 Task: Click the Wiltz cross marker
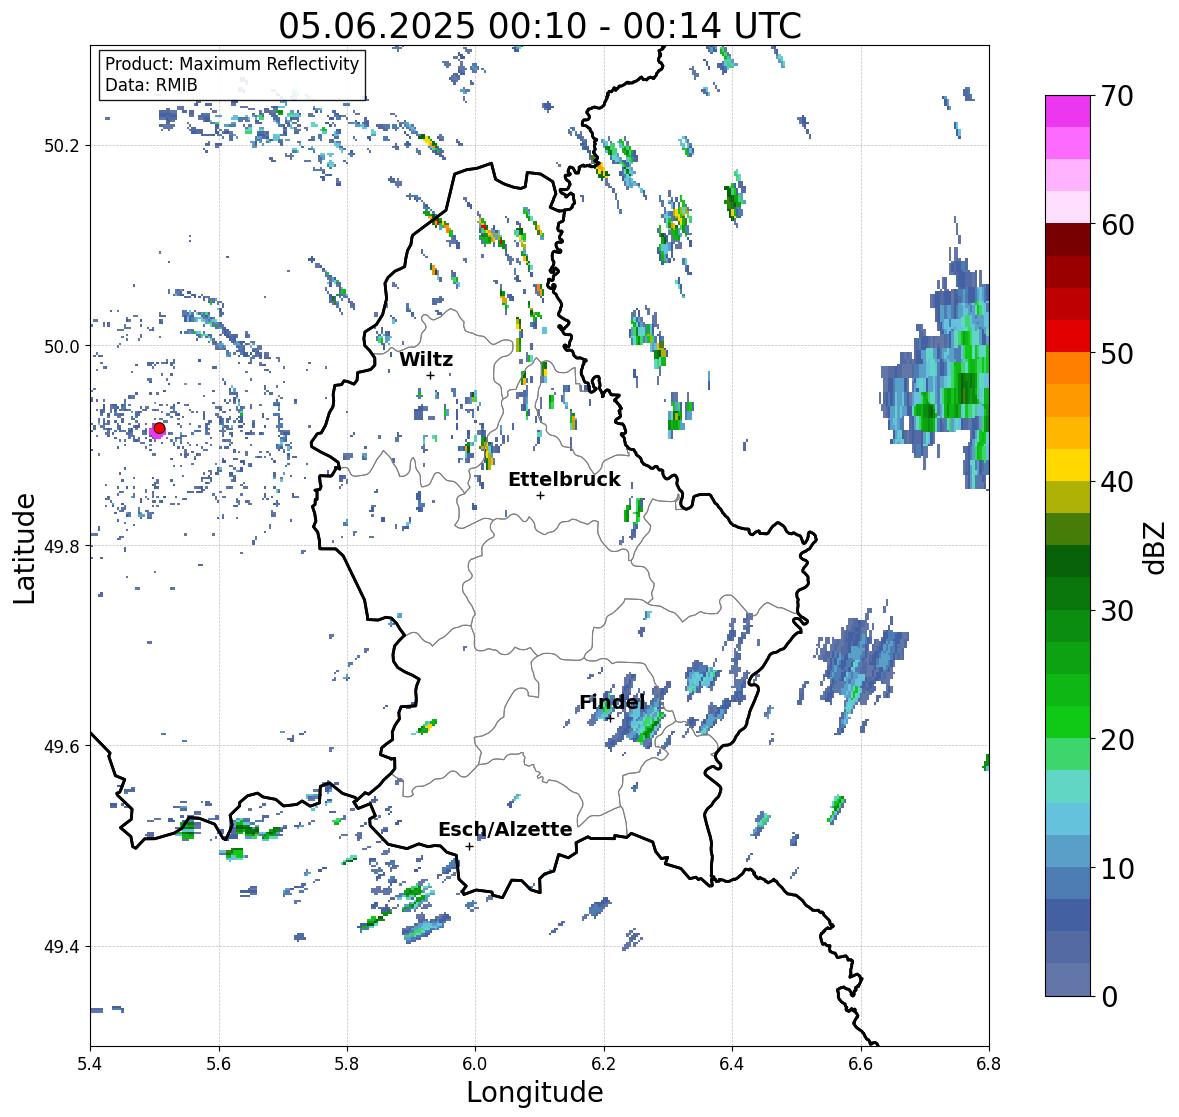point(430,375)
